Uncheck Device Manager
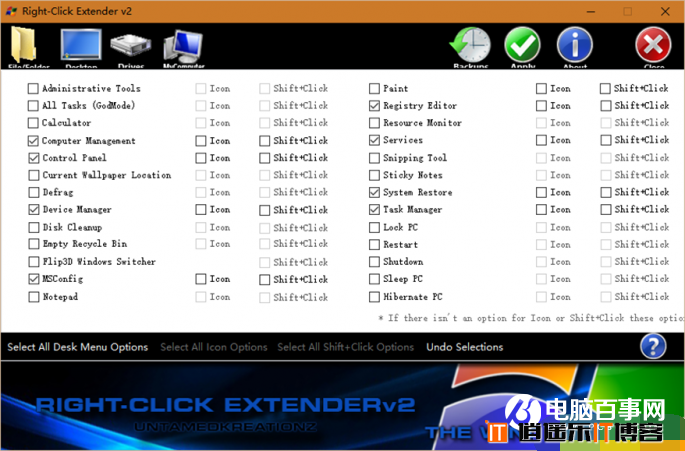The image size is (685, 451). tap(34, 210)
